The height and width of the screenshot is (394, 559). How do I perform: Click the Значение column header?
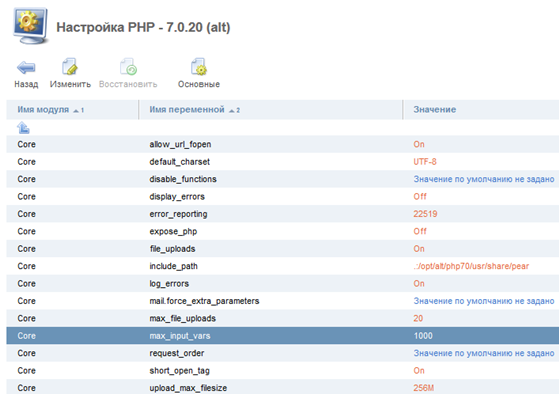(x=435, y=110)
